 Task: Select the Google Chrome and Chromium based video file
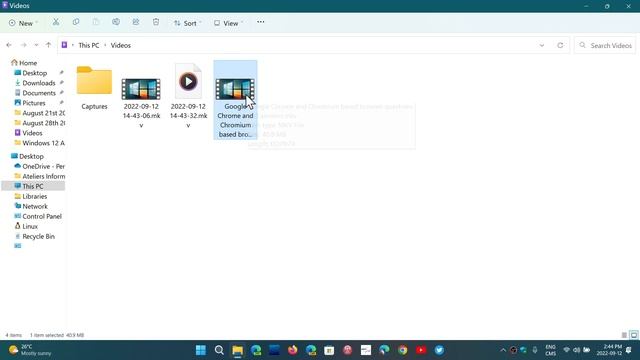(236, 100)
